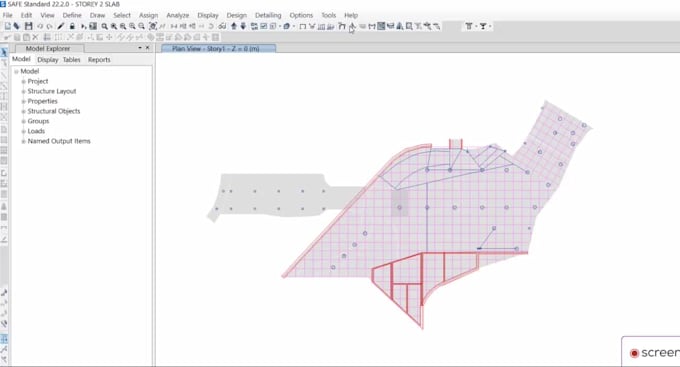Open the Draw menu
The height and width of the screenshot is (367, 680).
(98, 15)
